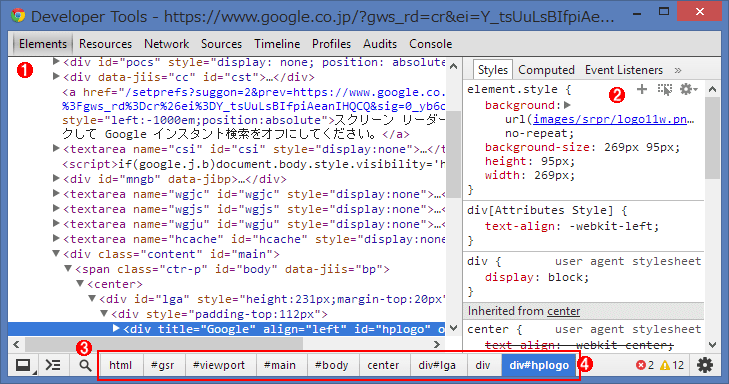Show the console drawer icon
This screenshot has width=729, height=384.
53,365
